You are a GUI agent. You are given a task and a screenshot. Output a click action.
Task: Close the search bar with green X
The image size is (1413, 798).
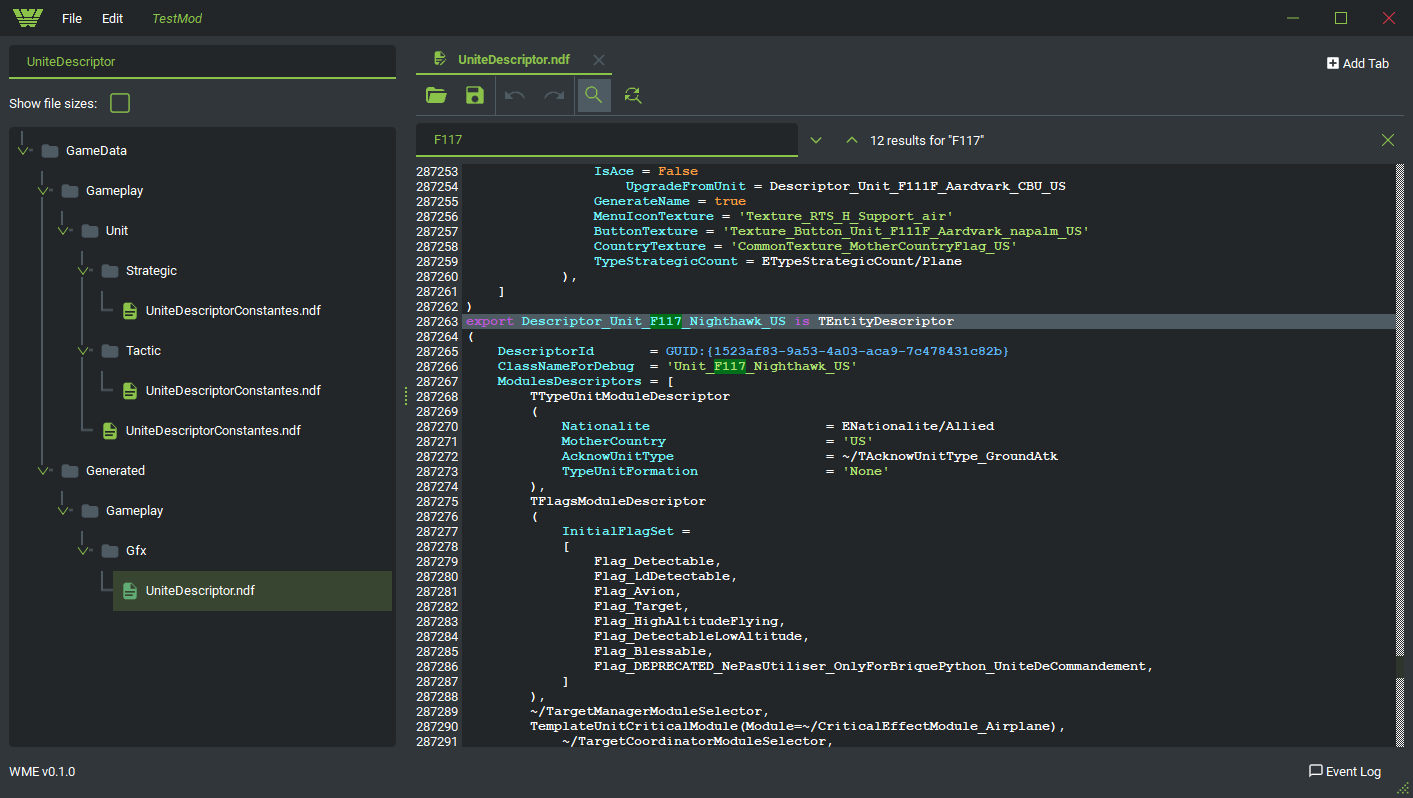point(1387,140)
